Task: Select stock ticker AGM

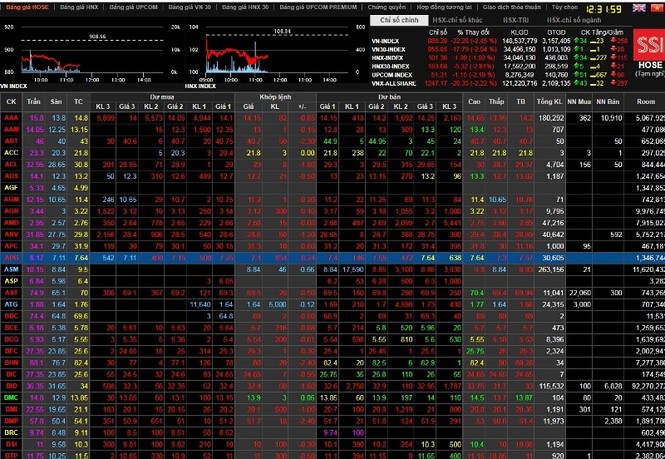Action: pos(11,199)
